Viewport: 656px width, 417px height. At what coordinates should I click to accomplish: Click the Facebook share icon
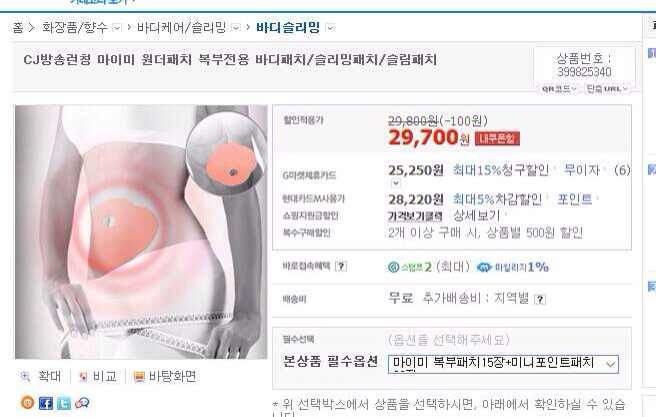(x=46, y=403)
